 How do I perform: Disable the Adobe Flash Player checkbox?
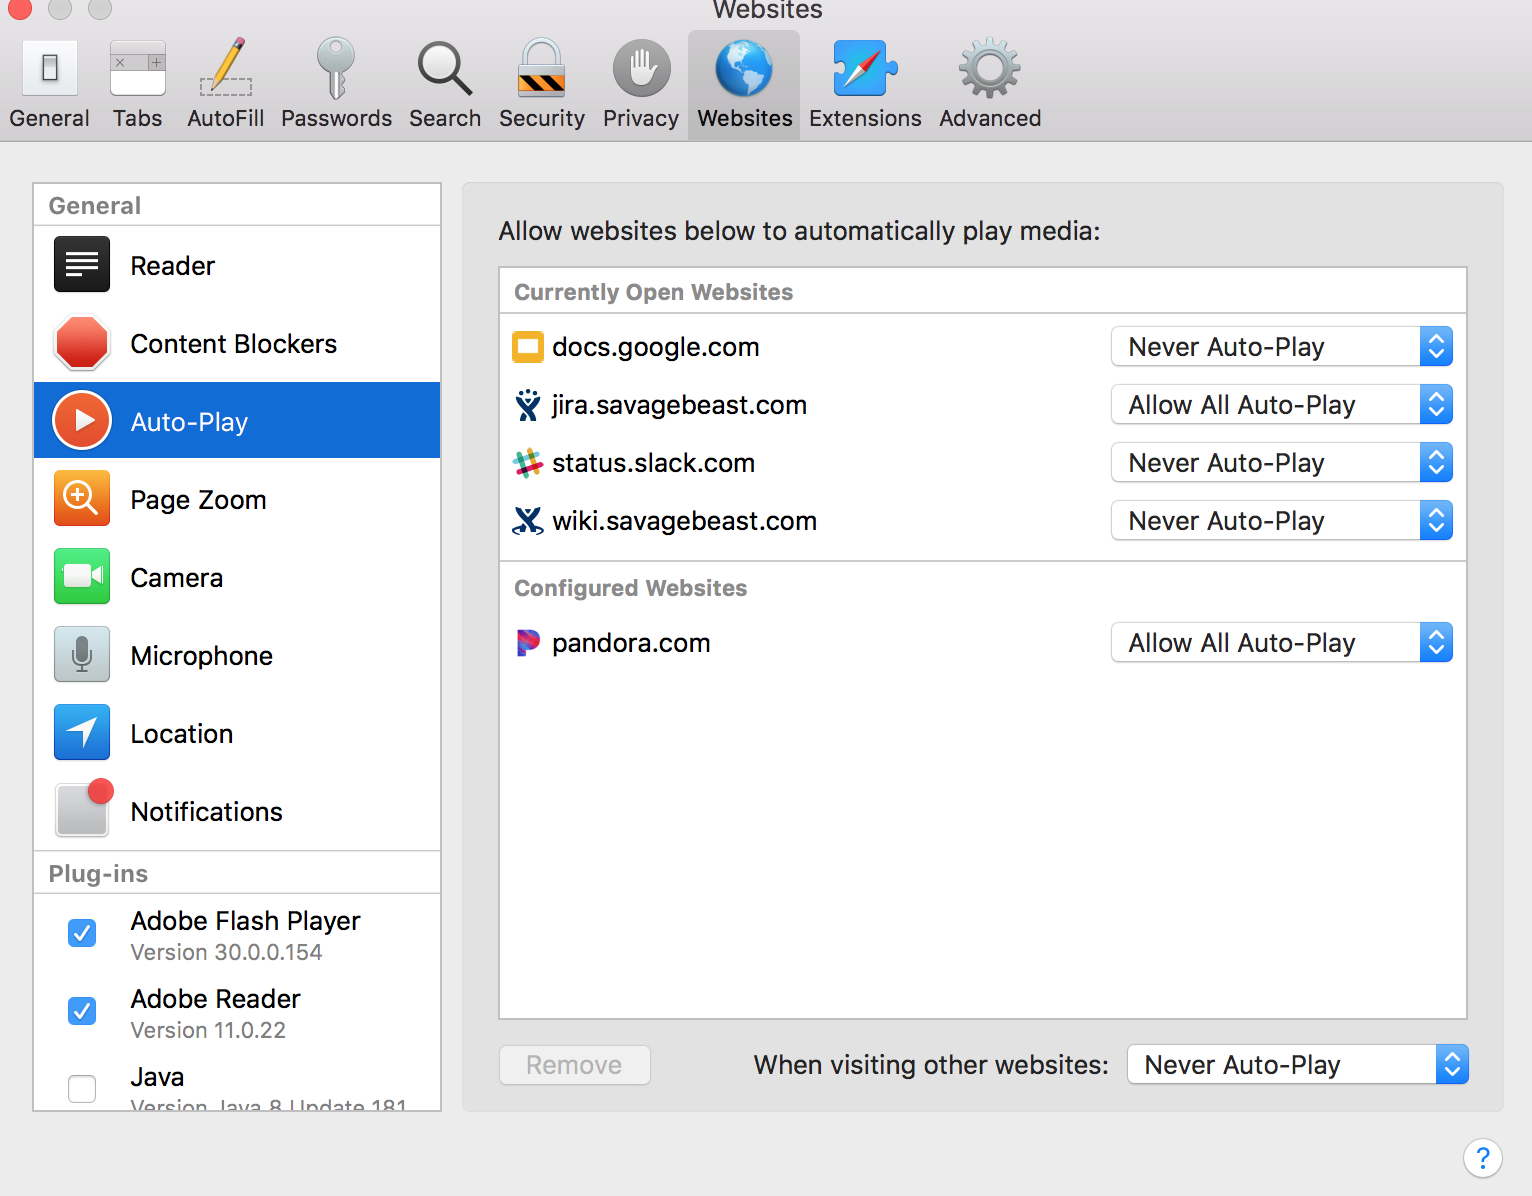click(x=82, y=933)
